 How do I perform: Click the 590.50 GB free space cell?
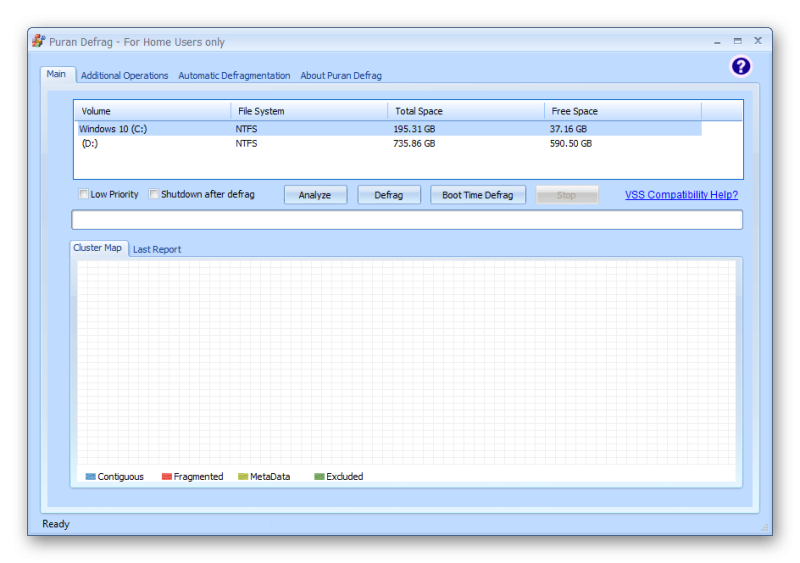570,144
